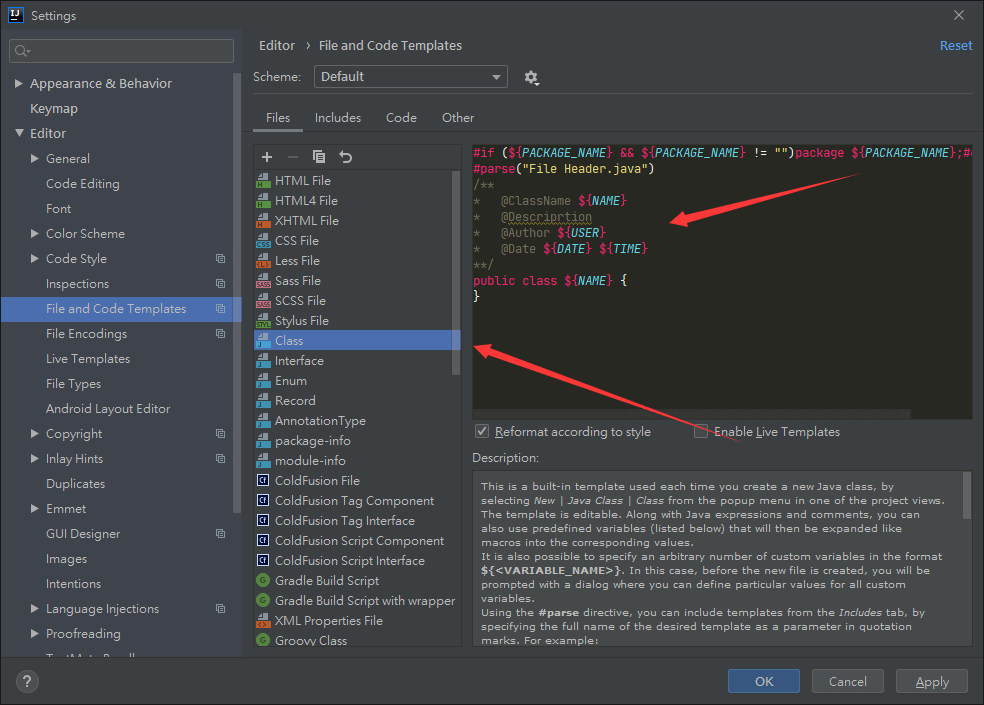Open the scheme gear settings icon
Image resolution: width=984 pixels, height=705 pixels.
pyautogui.click(x=531, y=77)
